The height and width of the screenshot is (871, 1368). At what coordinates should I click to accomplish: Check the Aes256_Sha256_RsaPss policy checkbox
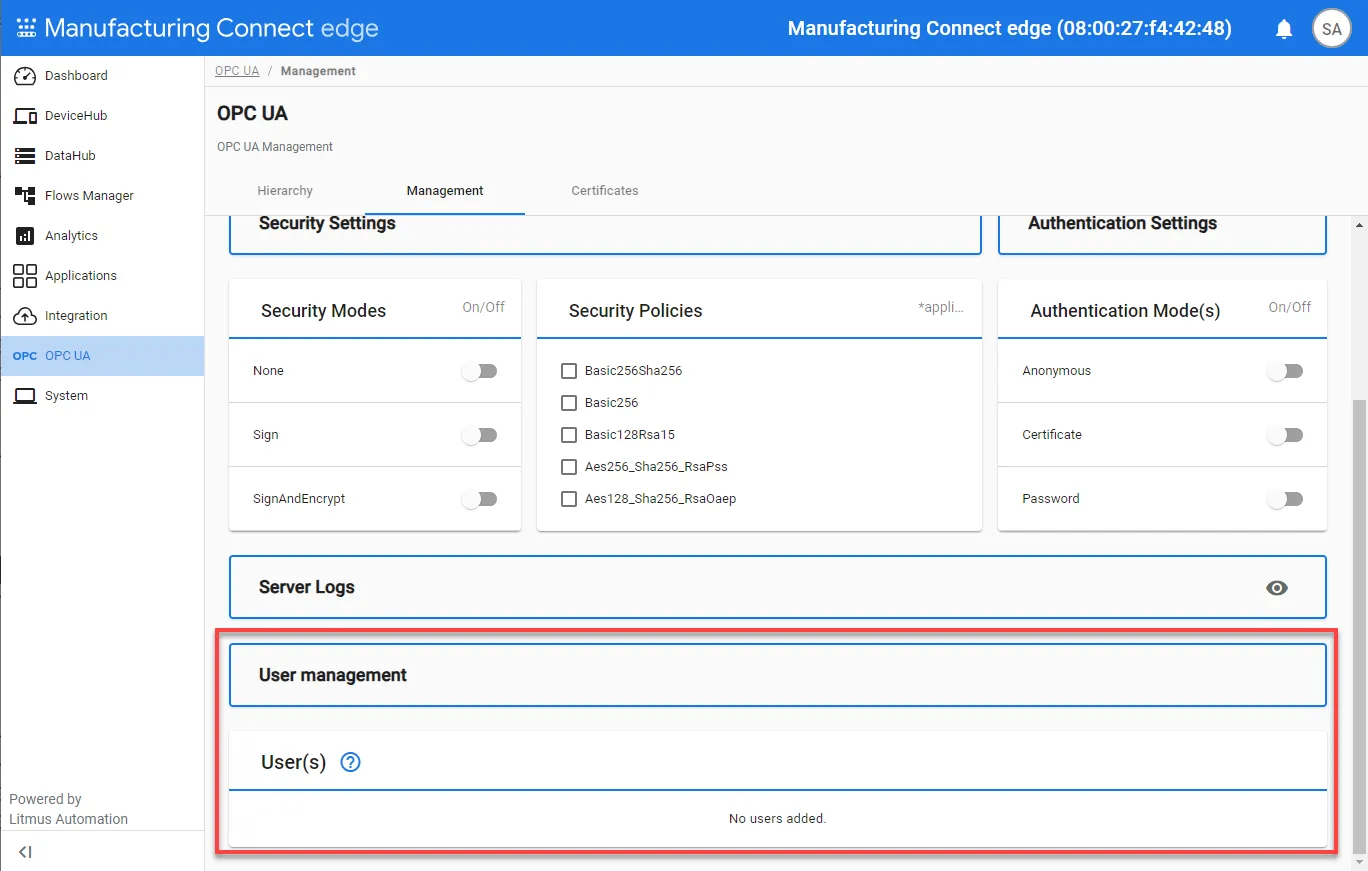569,467
